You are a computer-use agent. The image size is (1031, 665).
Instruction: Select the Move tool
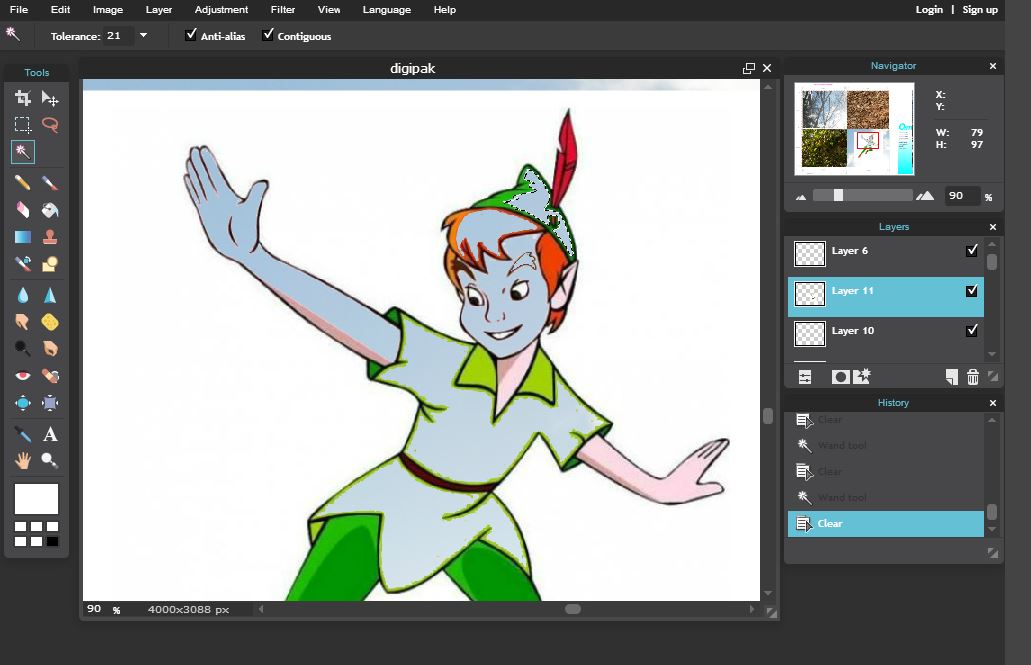tap(50, 98)
